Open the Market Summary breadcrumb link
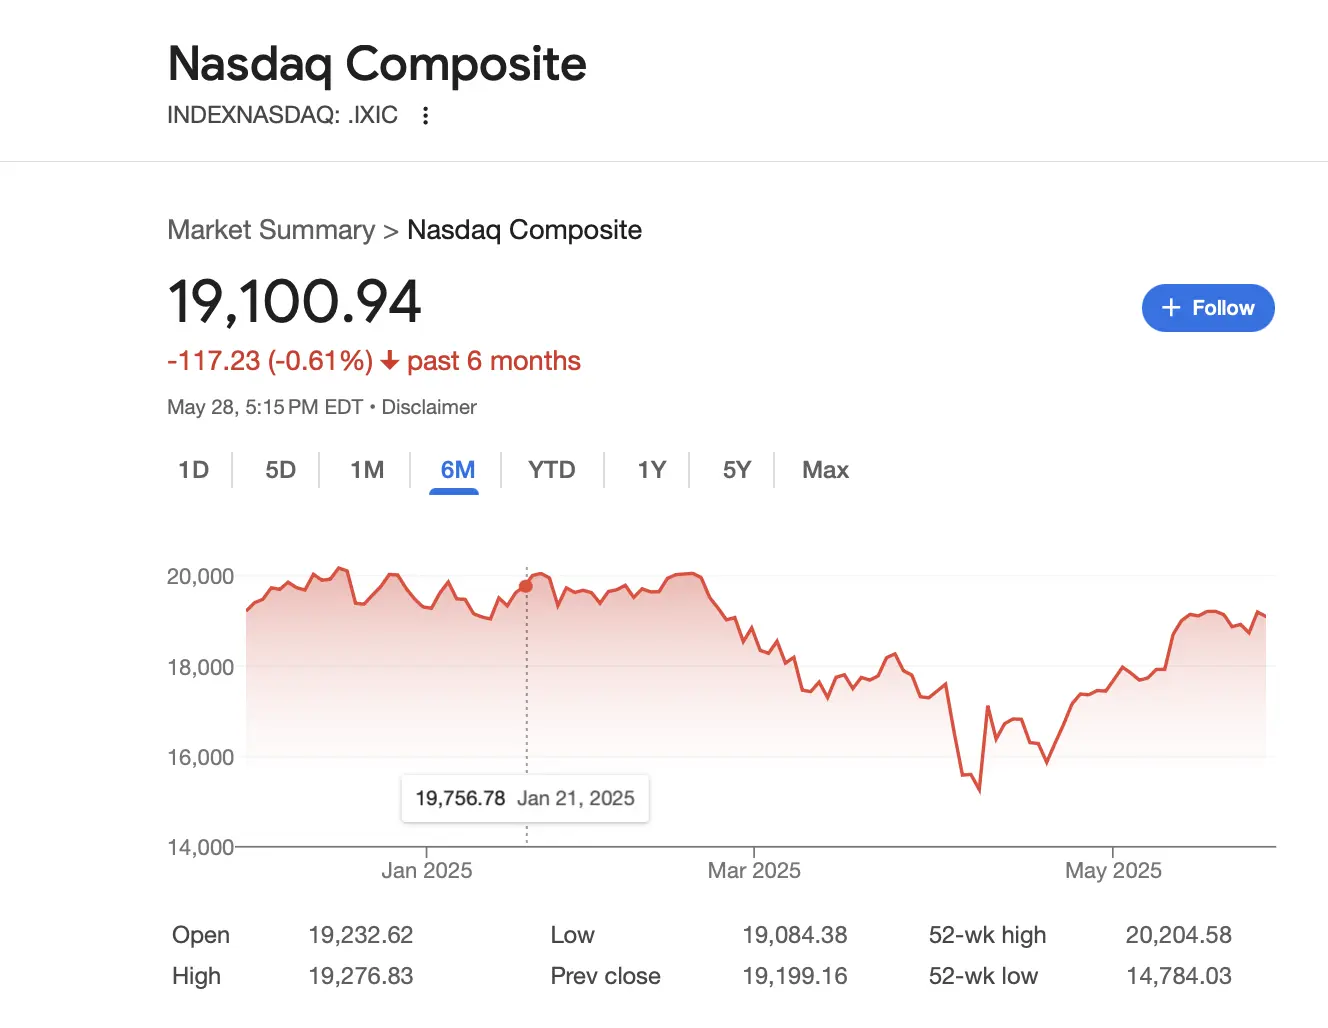Image resolution: width=1328 pixels, height=1028 pixels. (271, 230)
